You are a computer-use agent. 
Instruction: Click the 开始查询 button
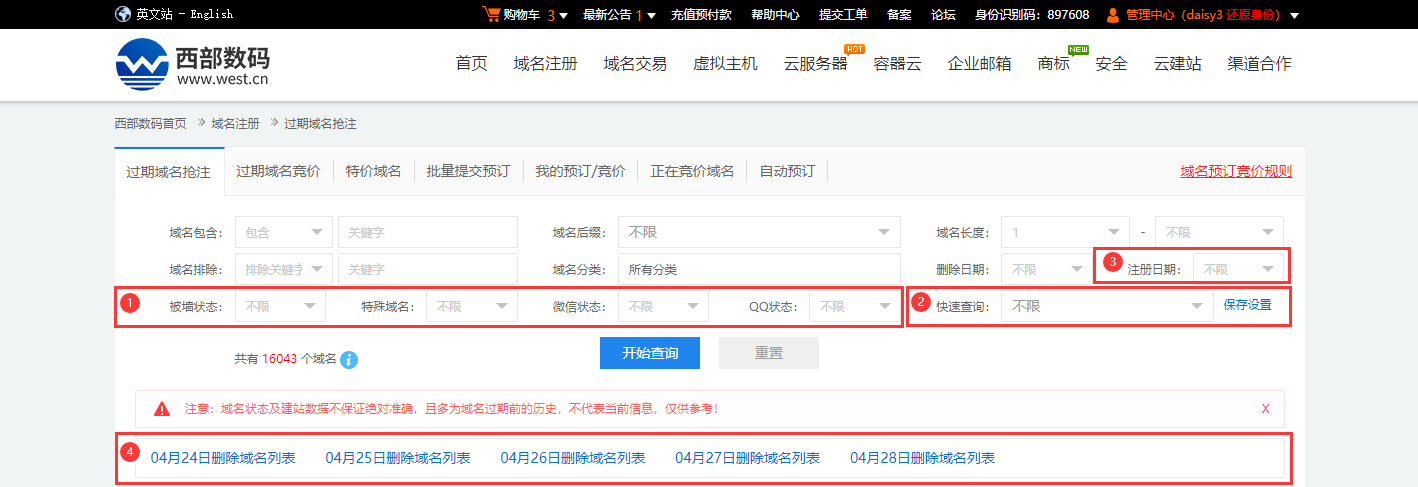[x=649, y=353]
